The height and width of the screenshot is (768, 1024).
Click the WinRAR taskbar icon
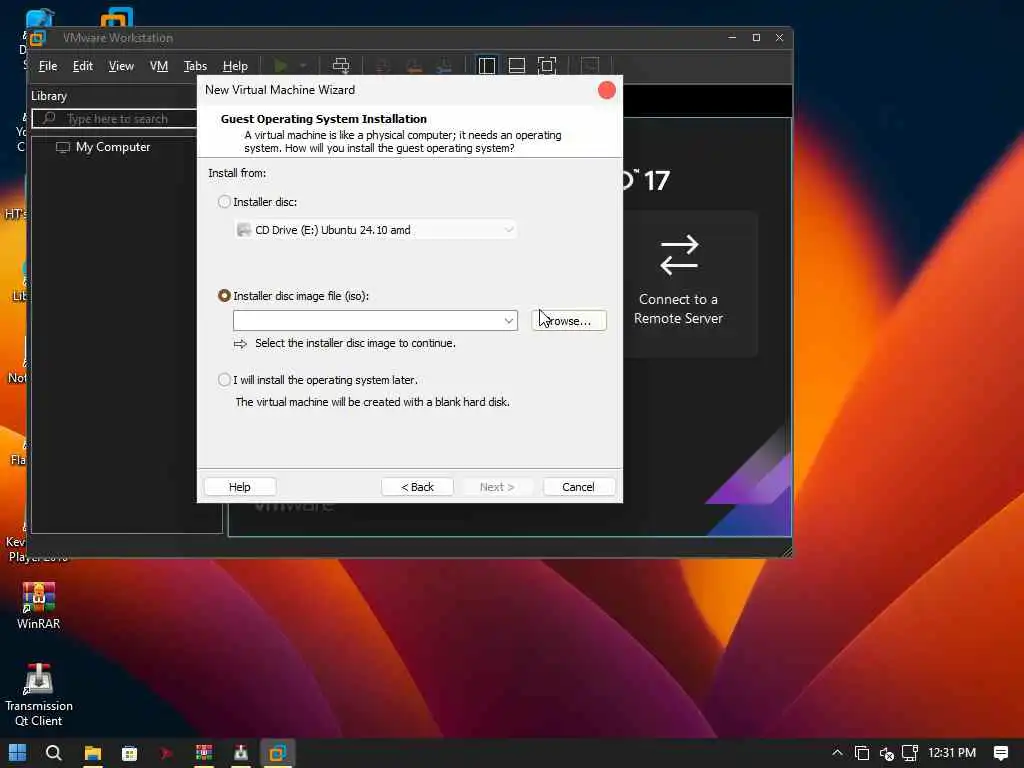coord(204,753)
